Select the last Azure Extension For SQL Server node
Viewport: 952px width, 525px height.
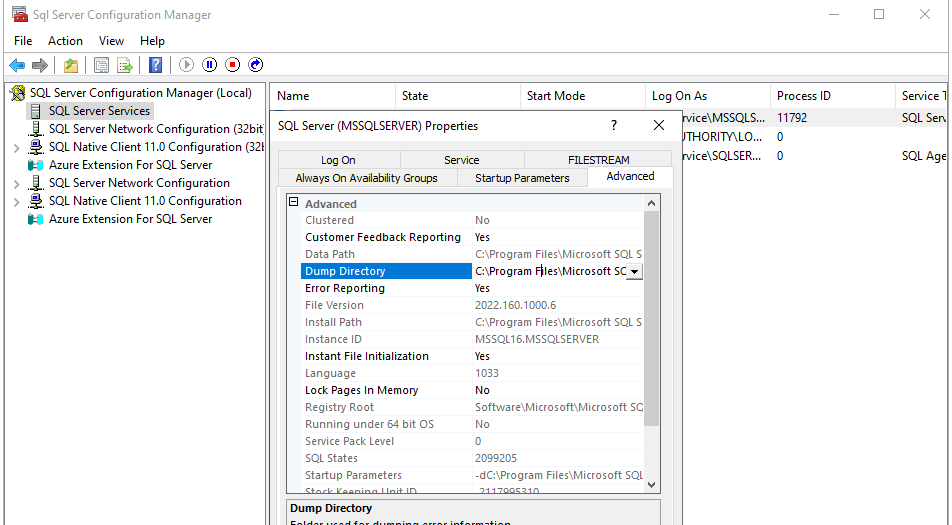tap(131, 219)
